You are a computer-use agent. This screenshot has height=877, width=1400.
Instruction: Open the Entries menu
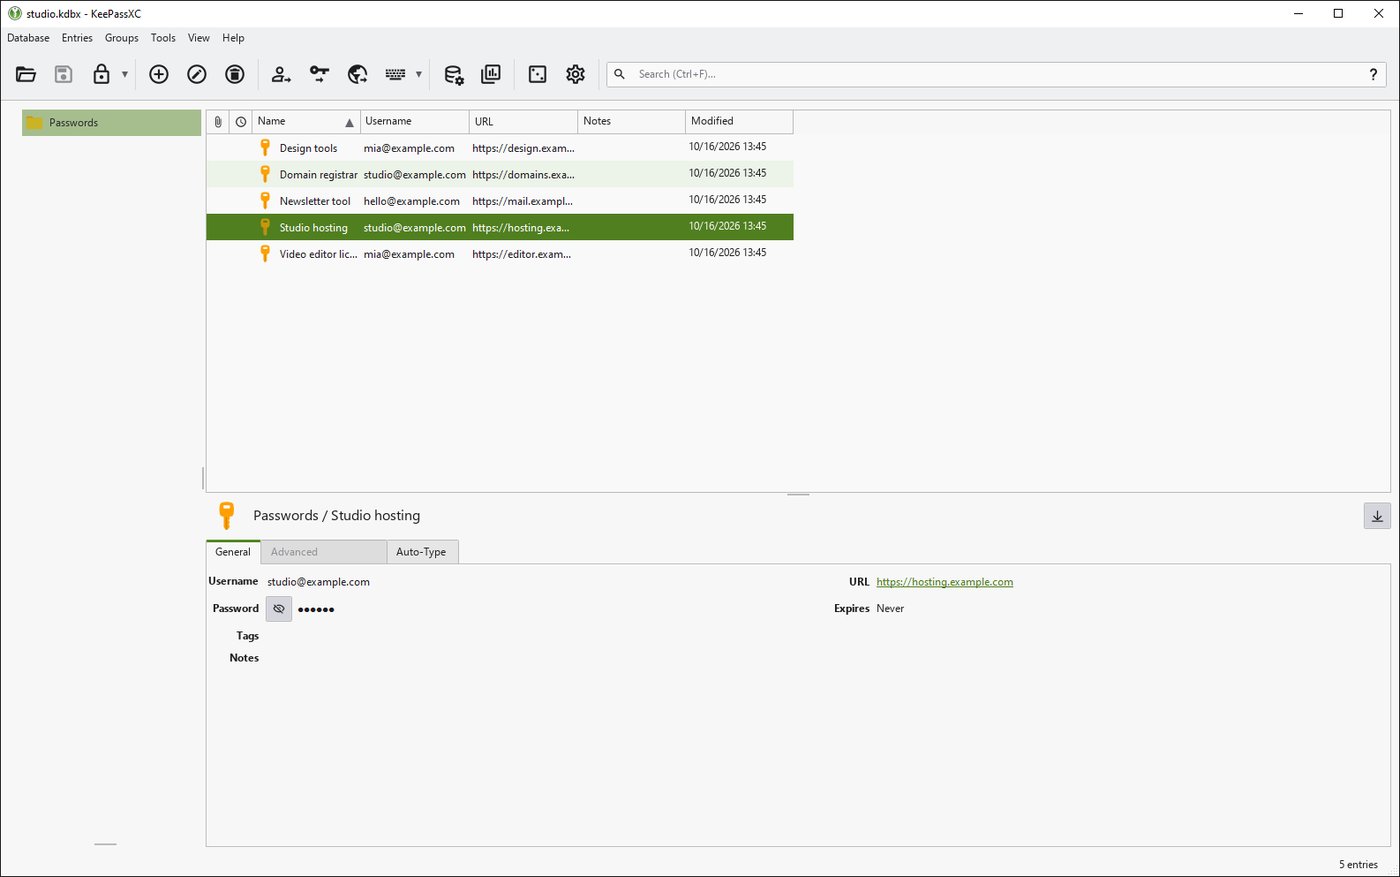click(77, 38)
